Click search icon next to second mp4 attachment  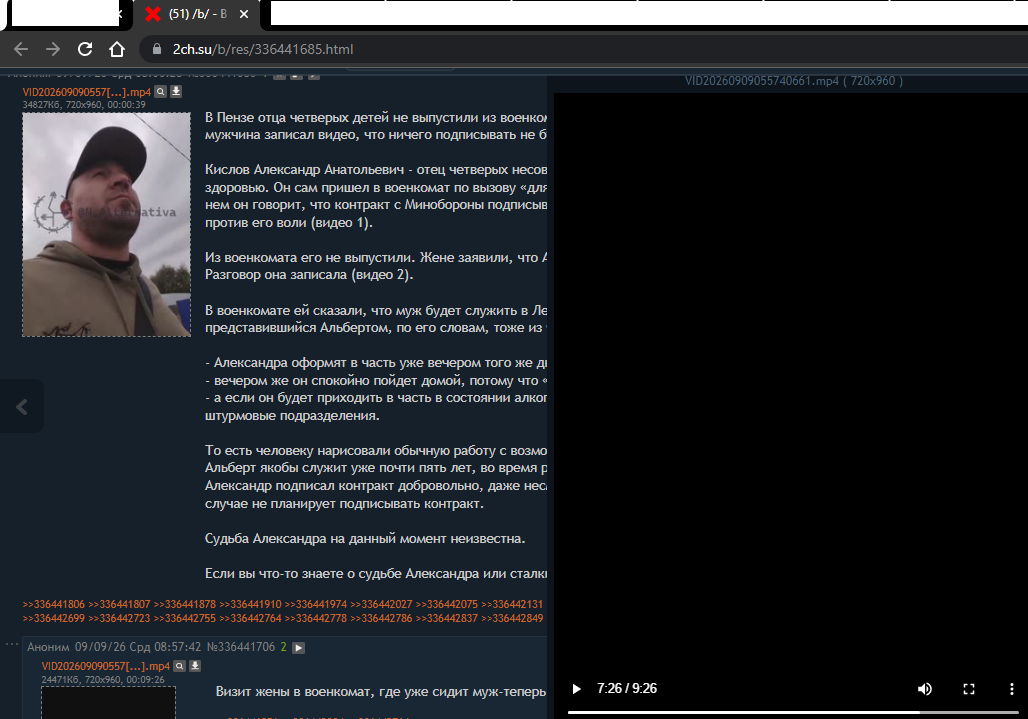pos(180,666)
